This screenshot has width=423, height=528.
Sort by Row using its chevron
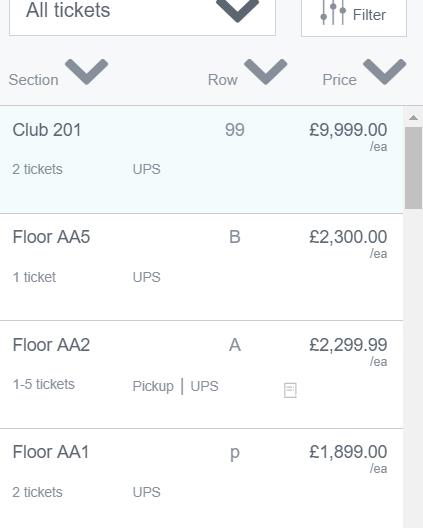pos(266,72)
